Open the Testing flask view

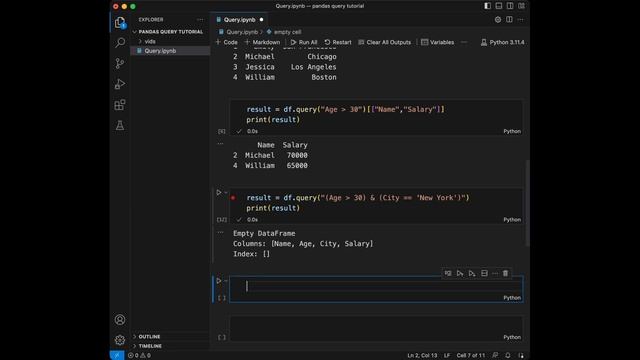tap(120, 125)
